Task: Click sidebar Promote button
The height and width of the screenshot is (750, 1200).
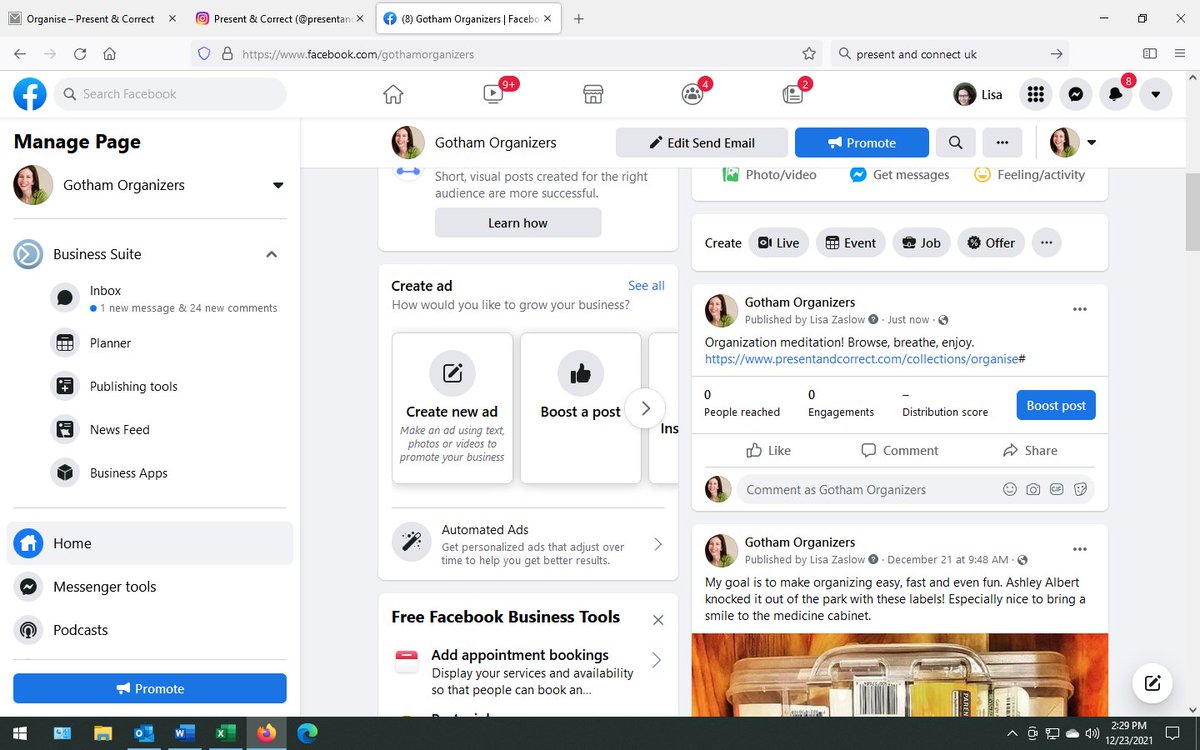Action: coord(150,689)
